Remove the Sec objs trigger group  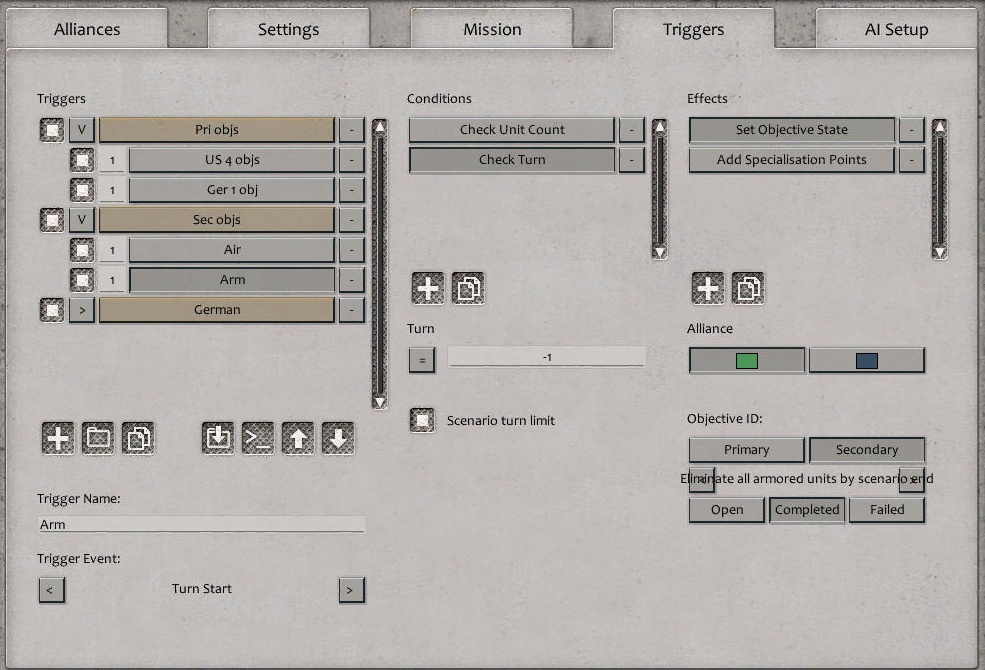tap(352, 220)
